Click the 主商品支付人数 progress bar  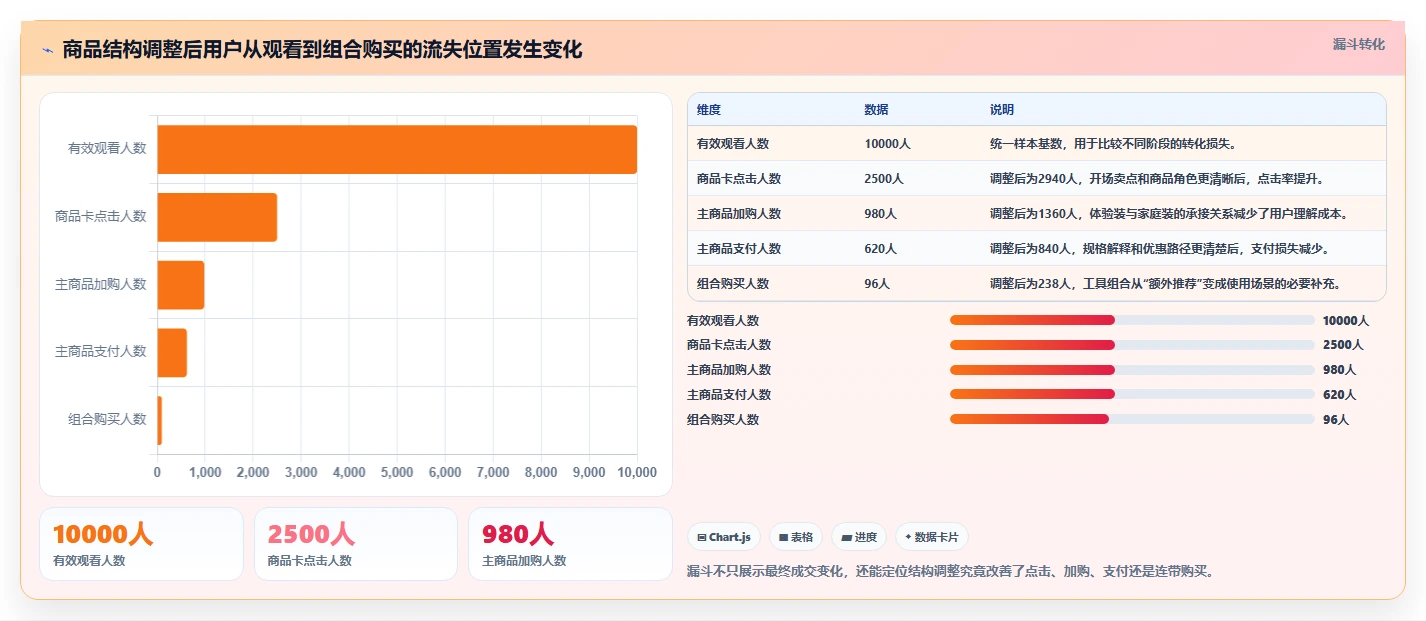[1132, 394]
